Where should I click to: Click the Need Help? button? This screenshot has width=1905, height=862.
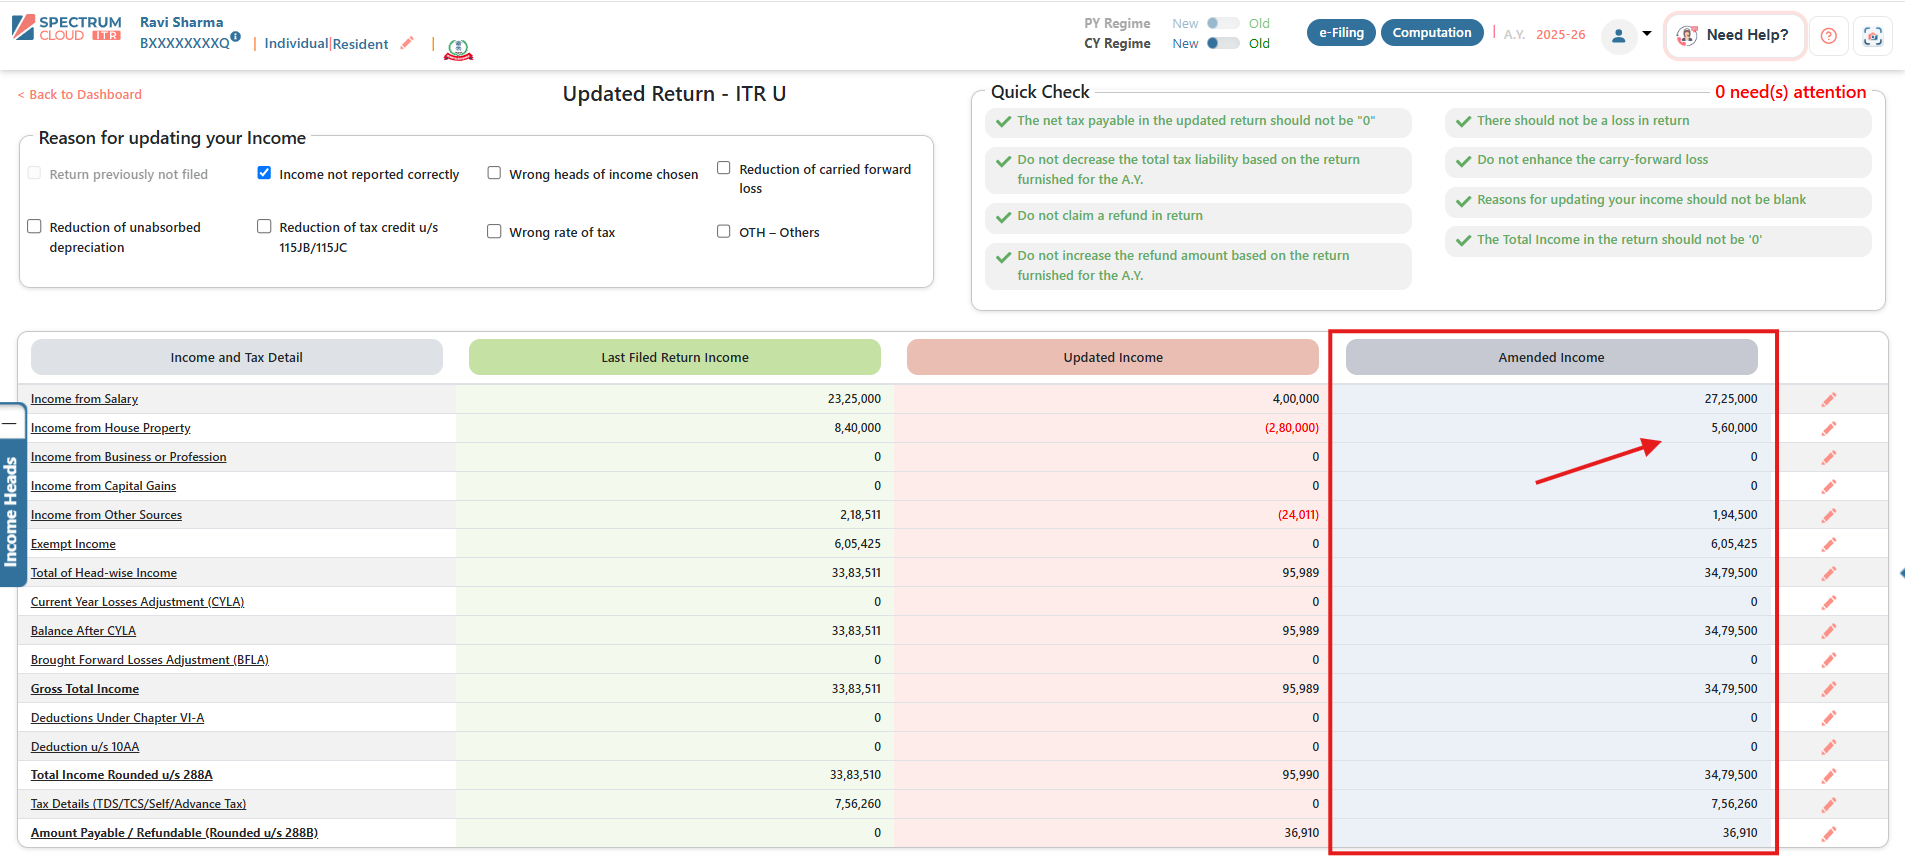pyautogui.click(x=1735, y=35)
